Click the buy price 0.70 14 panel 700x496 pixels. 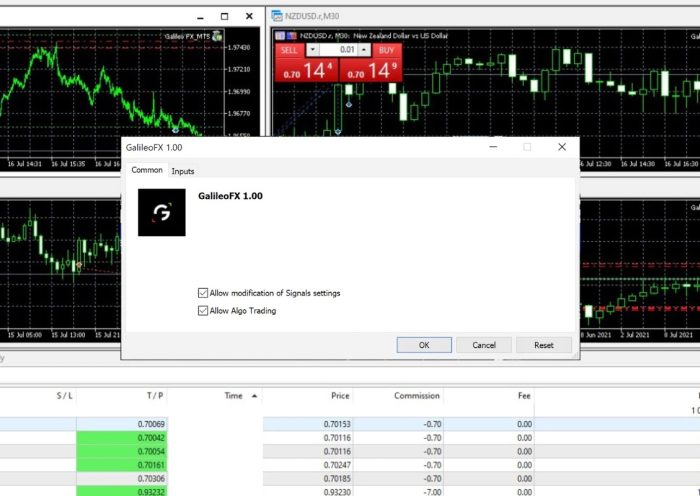pos(371,71)
